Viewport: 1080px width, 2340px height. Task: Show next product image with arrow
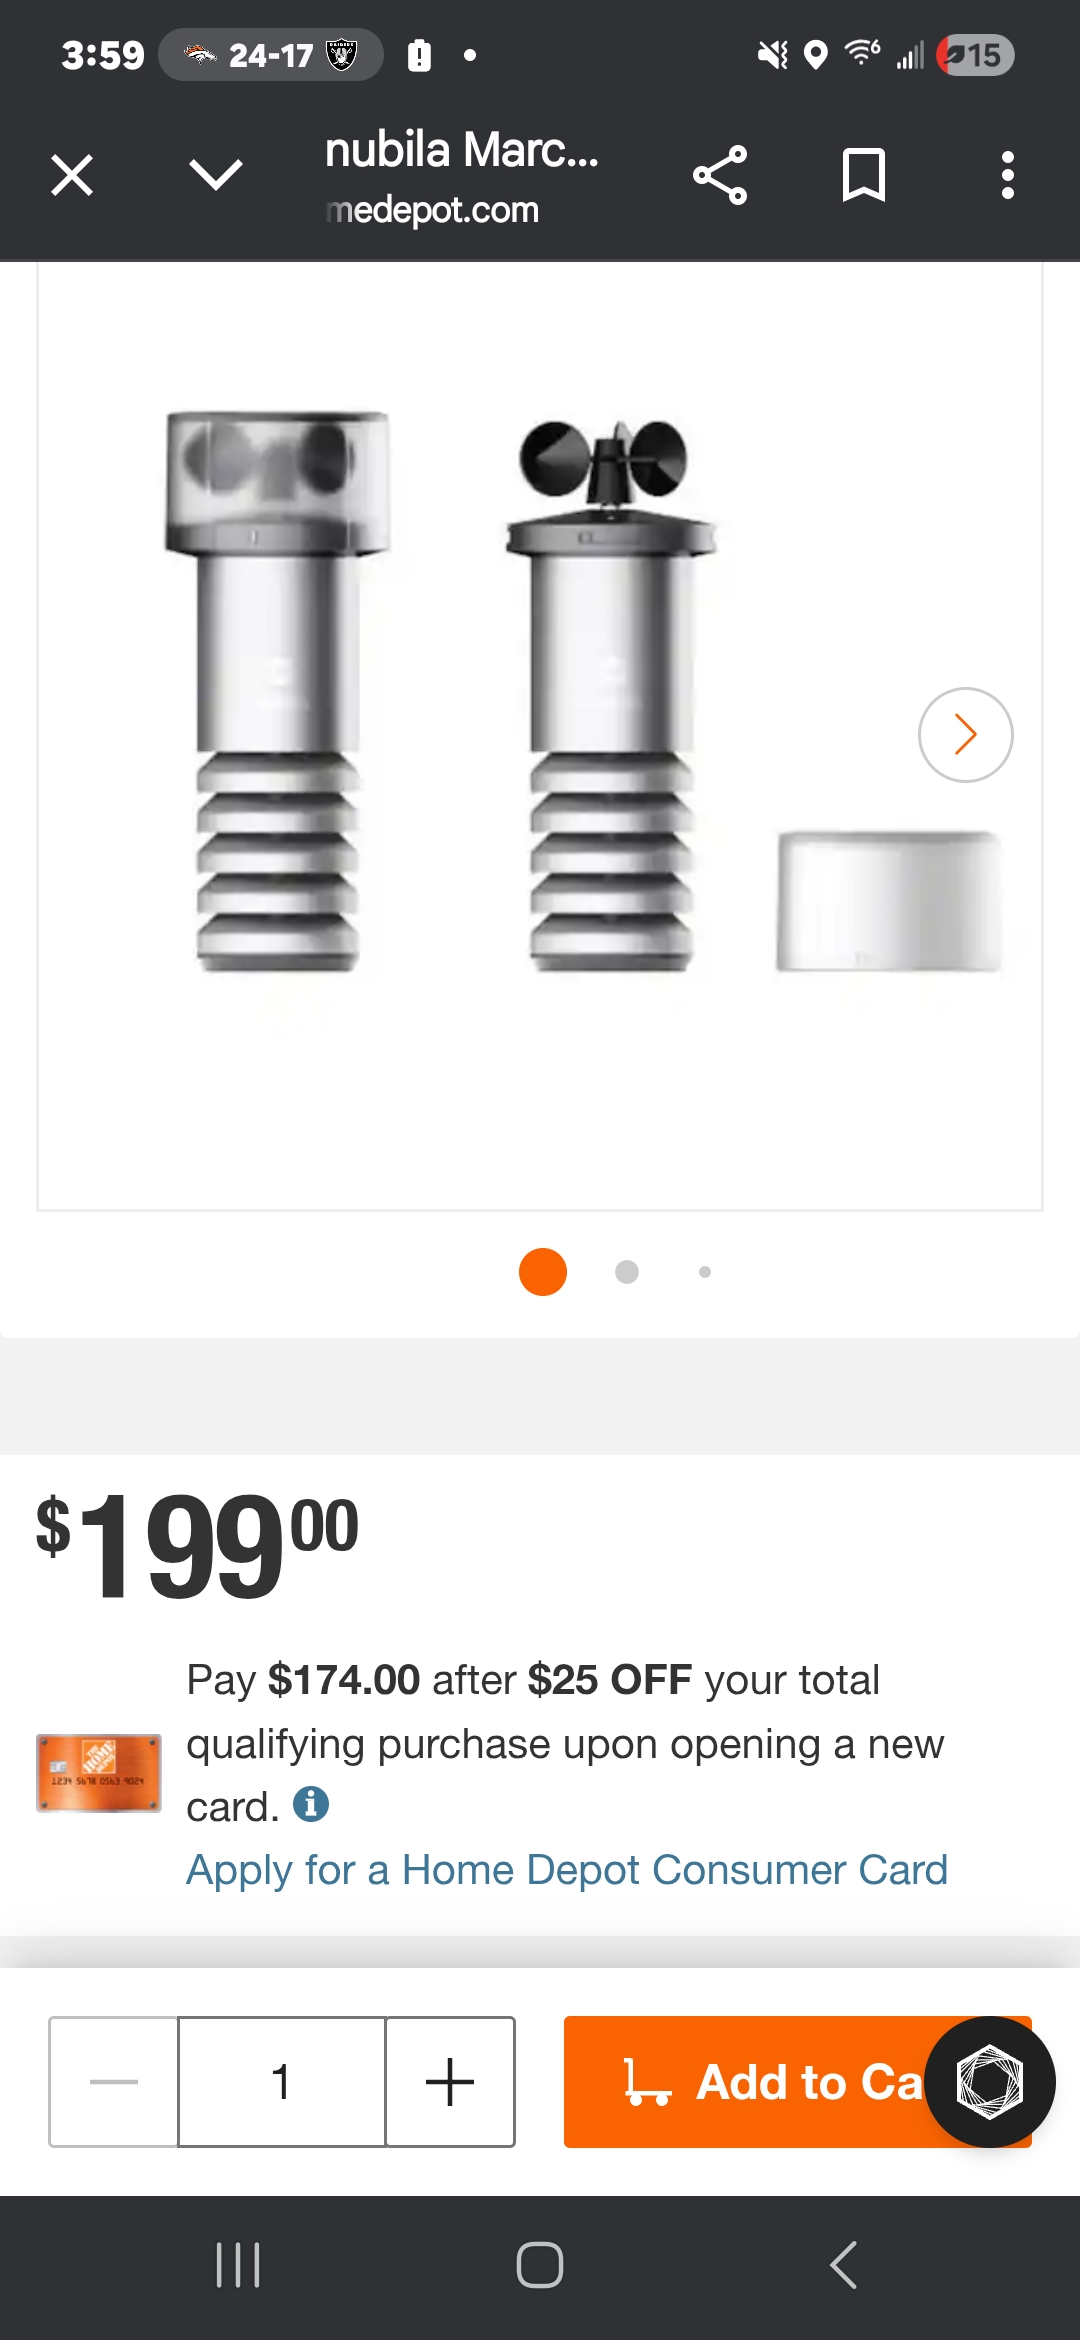tap(965, 735)
